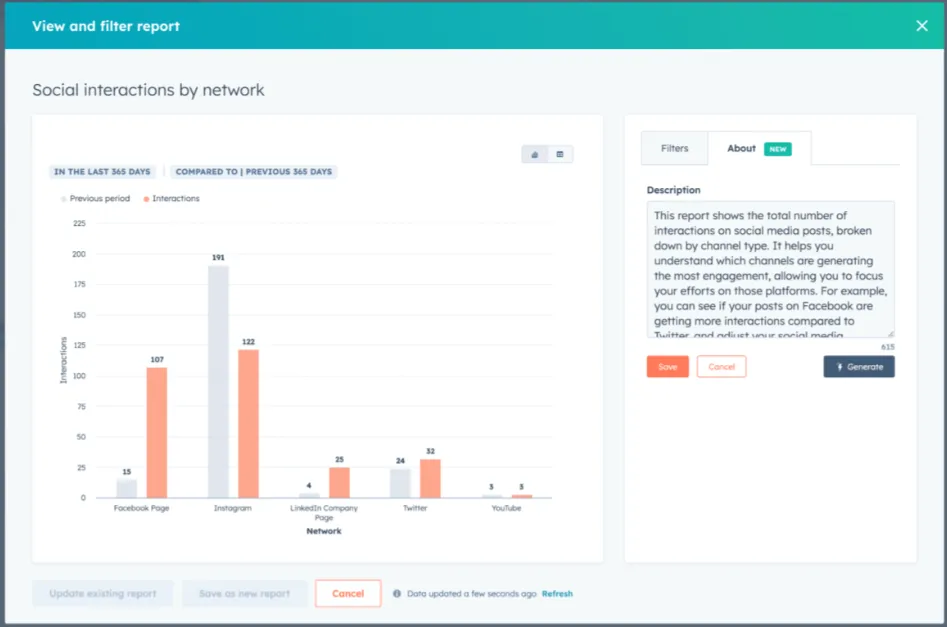
Task: Click the Network axis title
Action: [x=324, y=531]
